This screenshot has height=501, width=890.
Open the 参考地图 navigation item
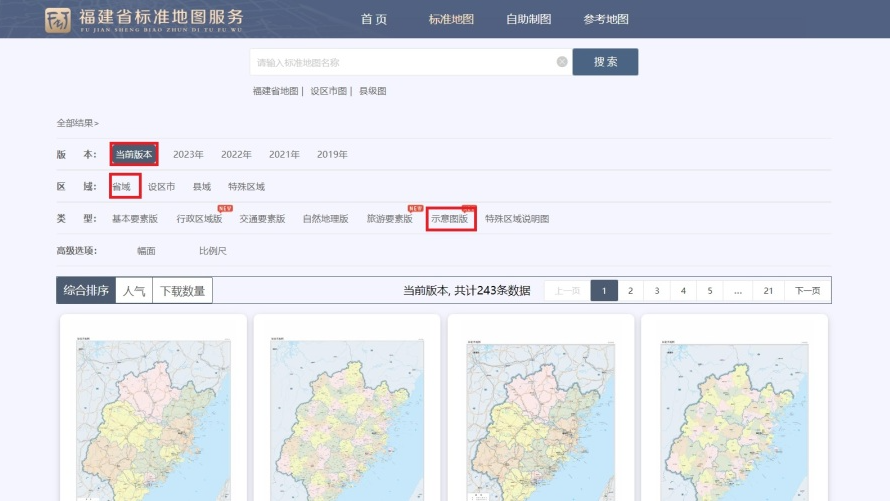coord(606,19)
